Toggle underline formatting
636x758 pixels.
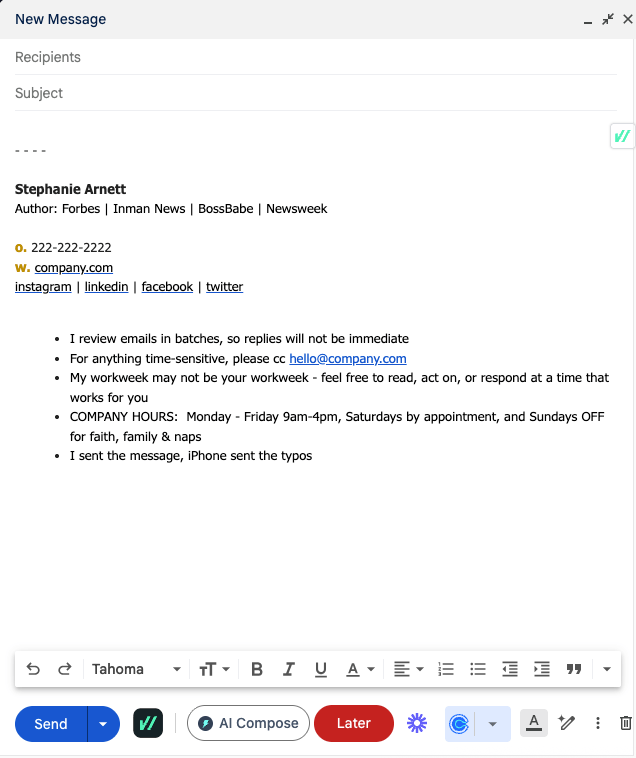pyautogui.click(x=321, y=669)
